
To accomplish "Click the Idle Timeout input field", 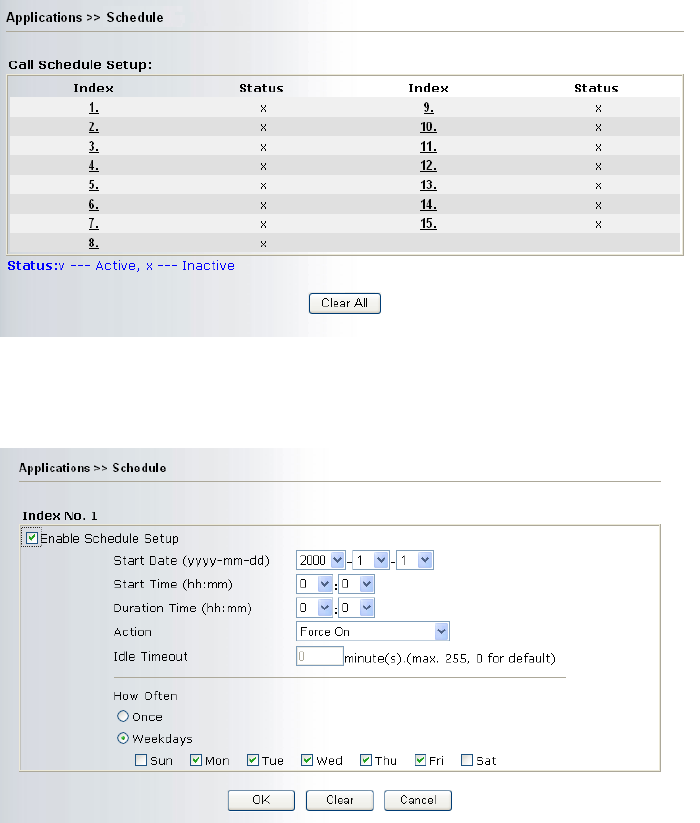I will [319, 658].
